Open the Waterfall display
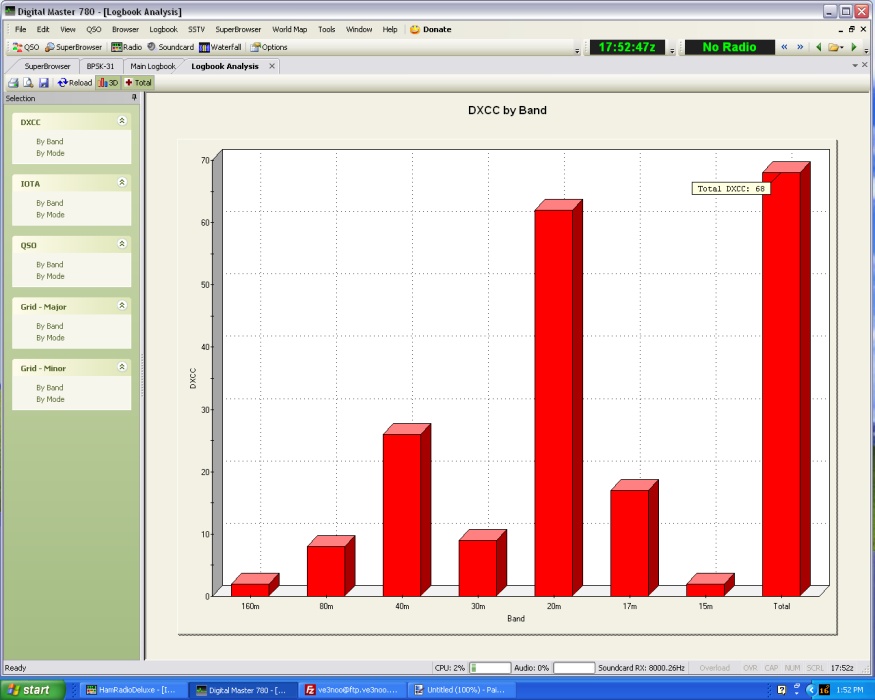 [x=220, y=47]
